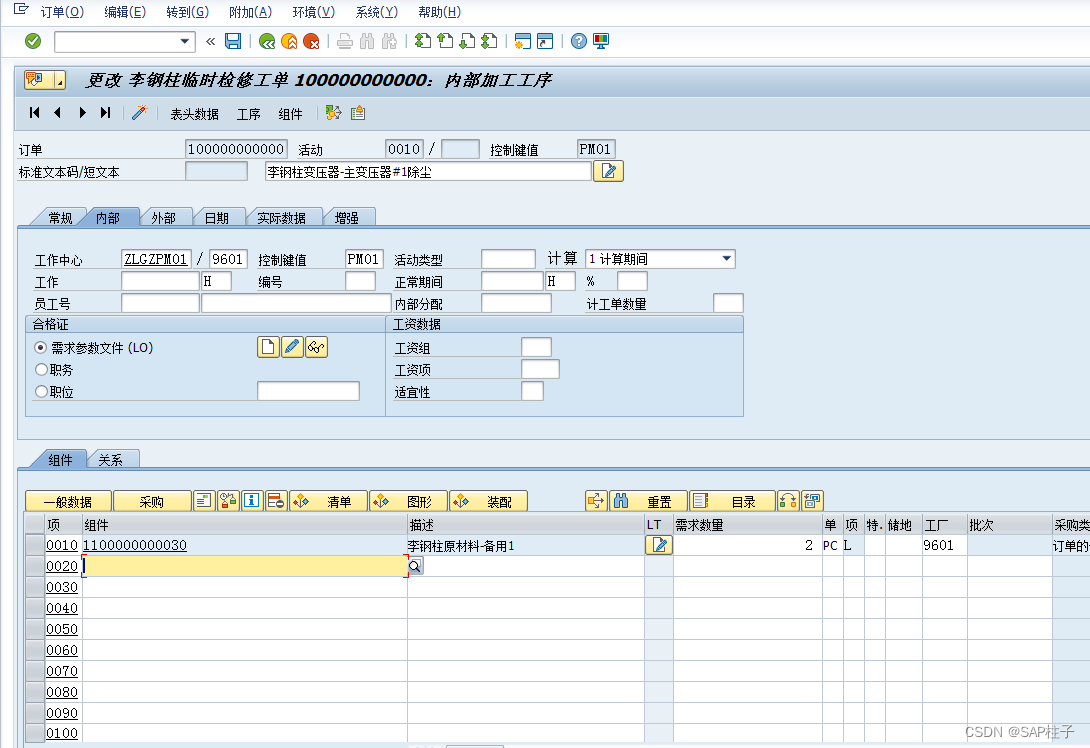Screen dimensions: 1090x748
Task: Click the 工序 toolbar button
Action: coord(248,114)
